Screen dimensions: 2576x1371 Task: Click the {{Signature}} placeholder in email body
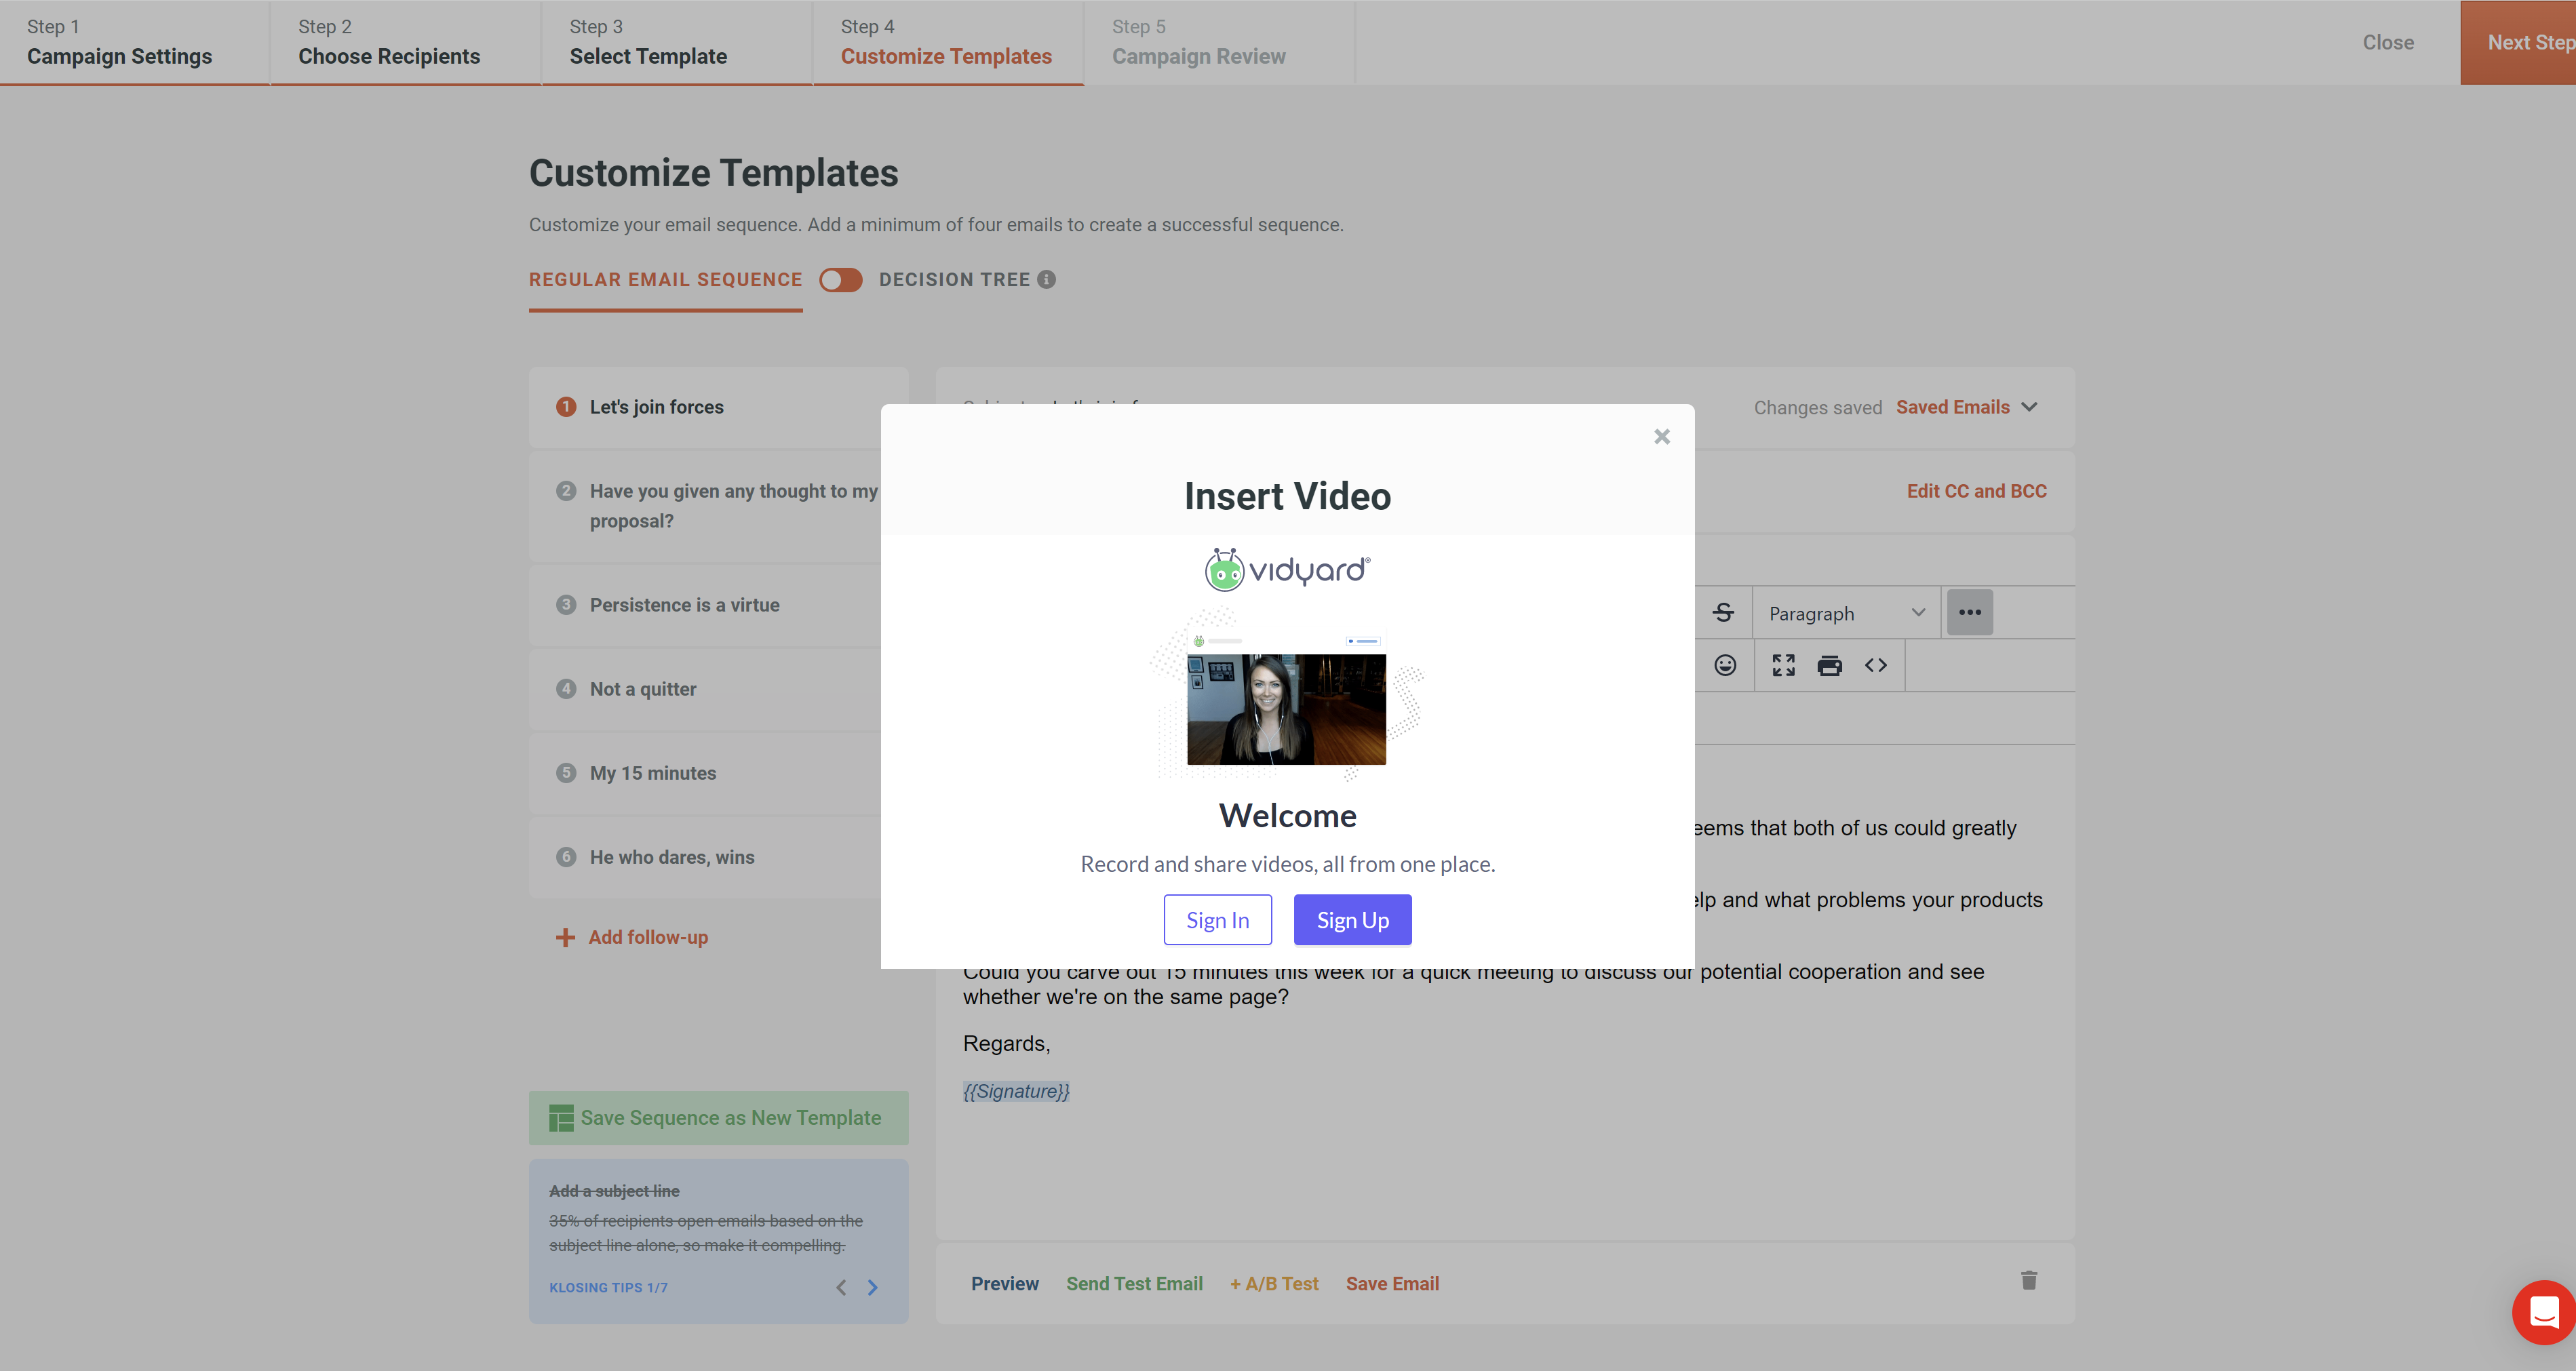pyautogui.click(x=1016, y=1091)
